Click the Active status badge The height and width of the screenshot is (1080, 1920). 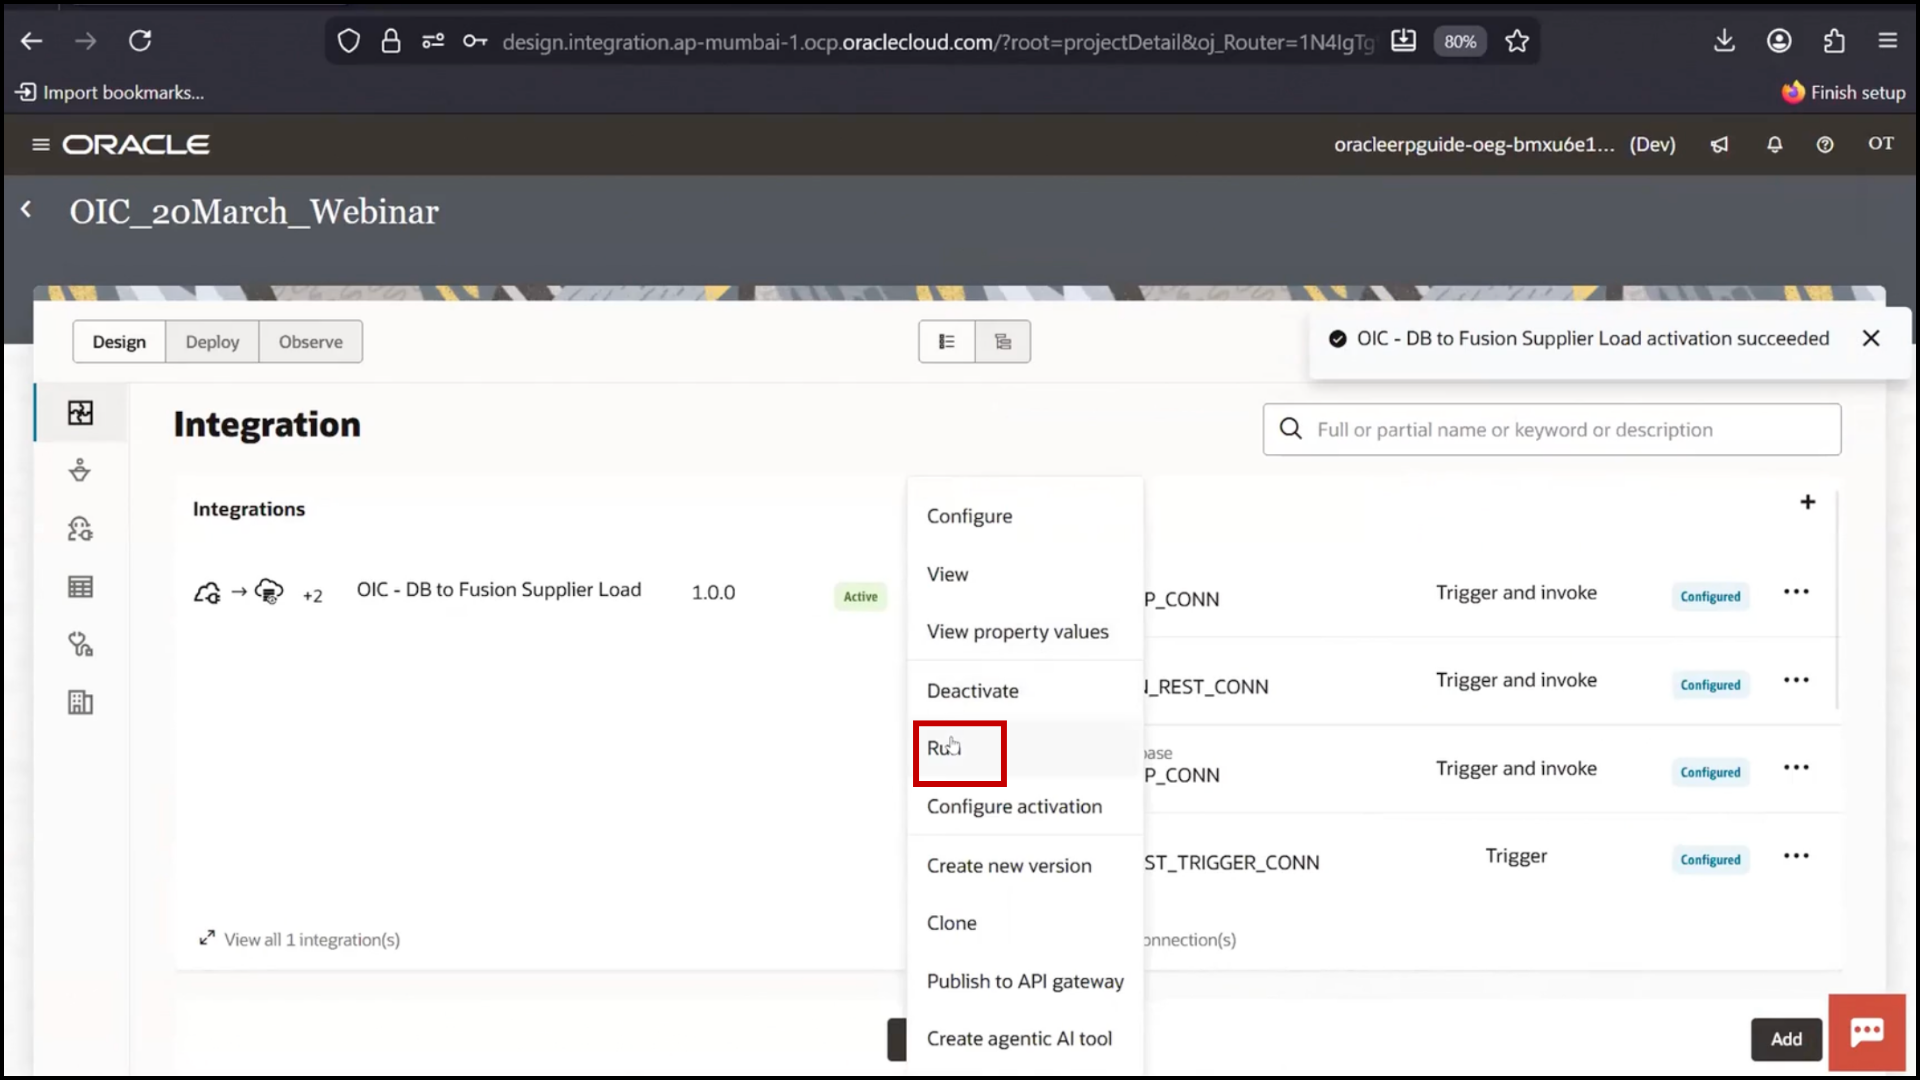coord(860,597)
